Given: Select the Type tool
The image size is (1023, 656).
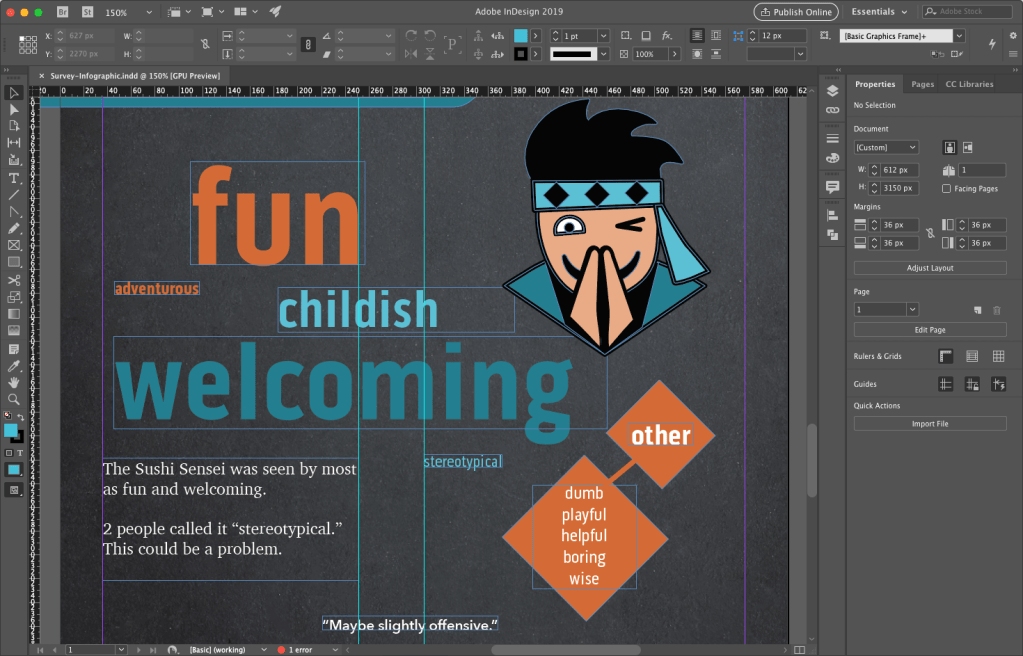Looking at the screenshot, I should (13, 179).
